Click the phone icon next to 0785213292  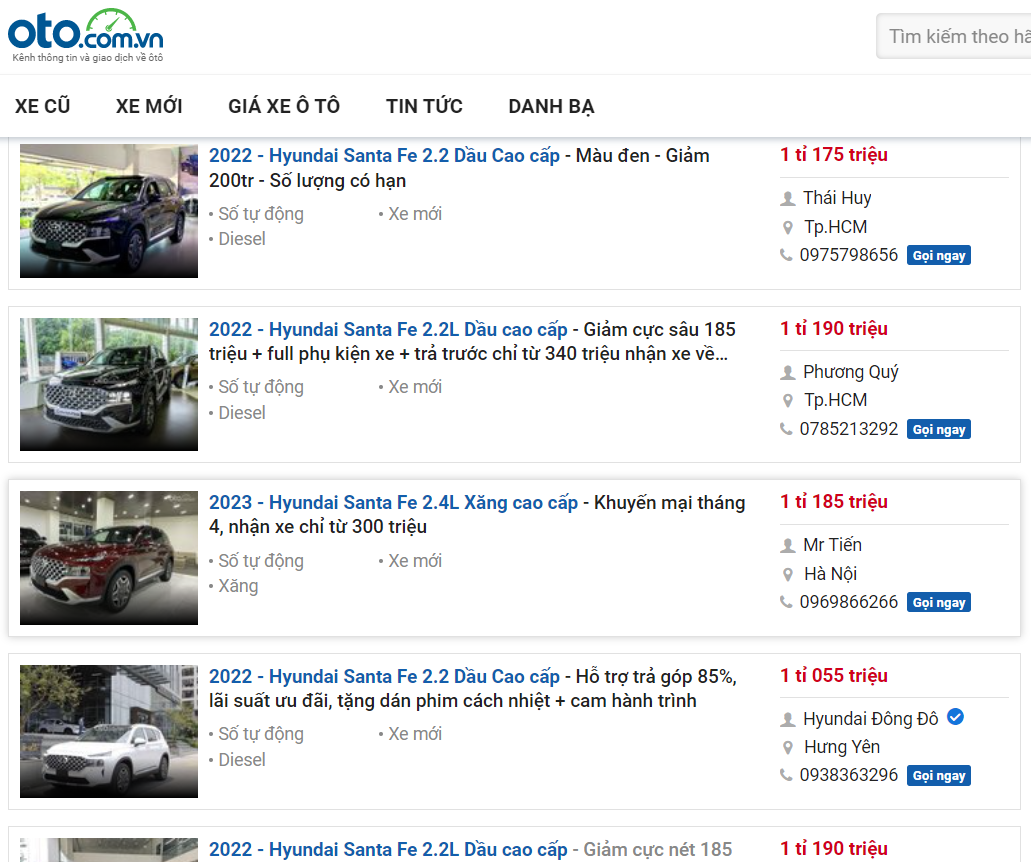tap(787, 429)
